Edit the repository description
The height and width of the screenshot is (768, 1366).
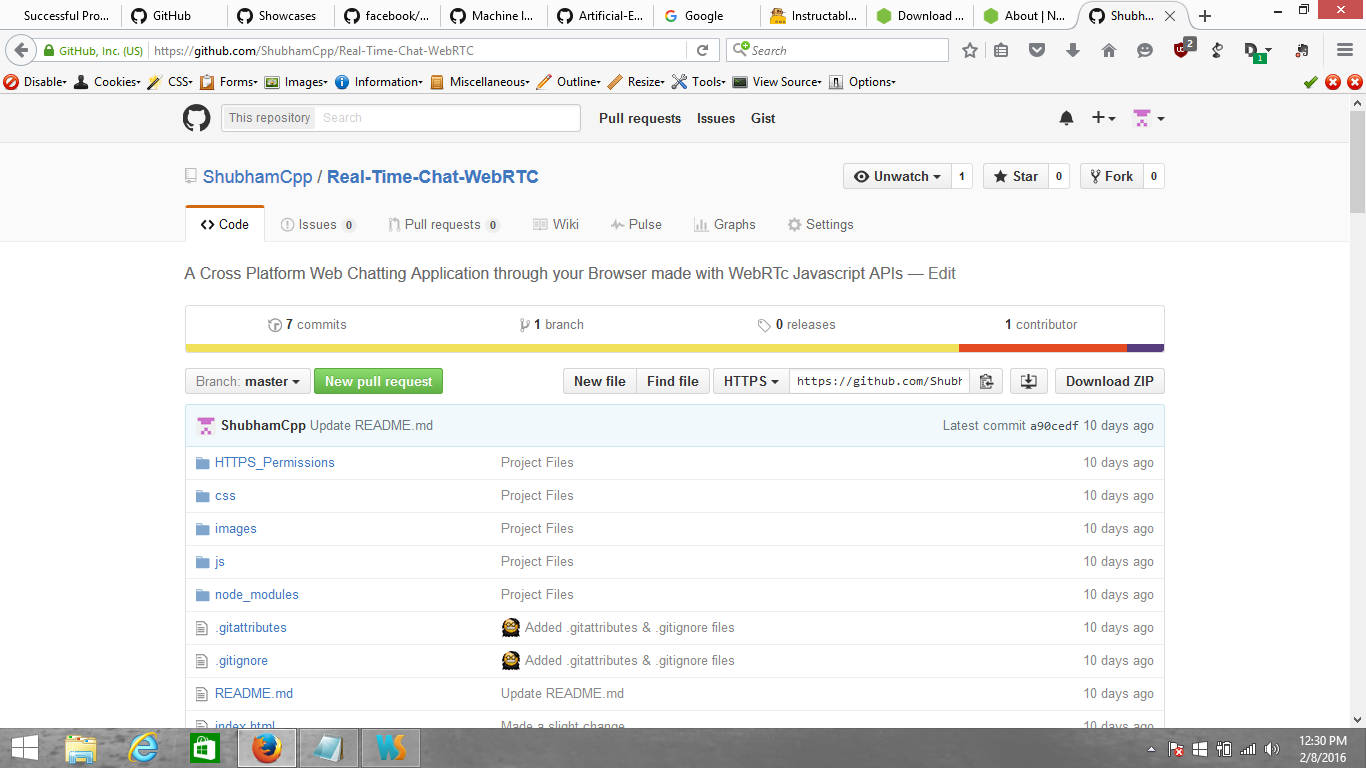click(x=942, y=273)
